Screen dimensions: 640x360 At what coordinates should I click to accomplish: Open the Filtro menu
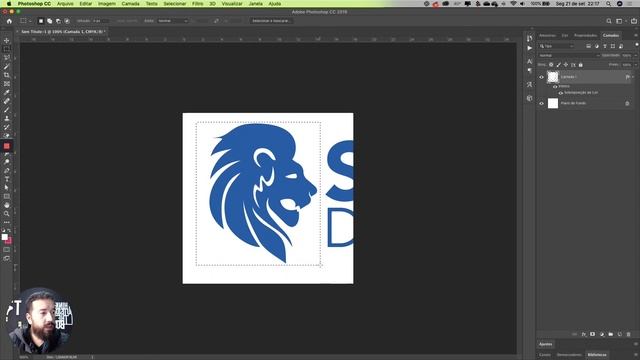pos(198,4)
